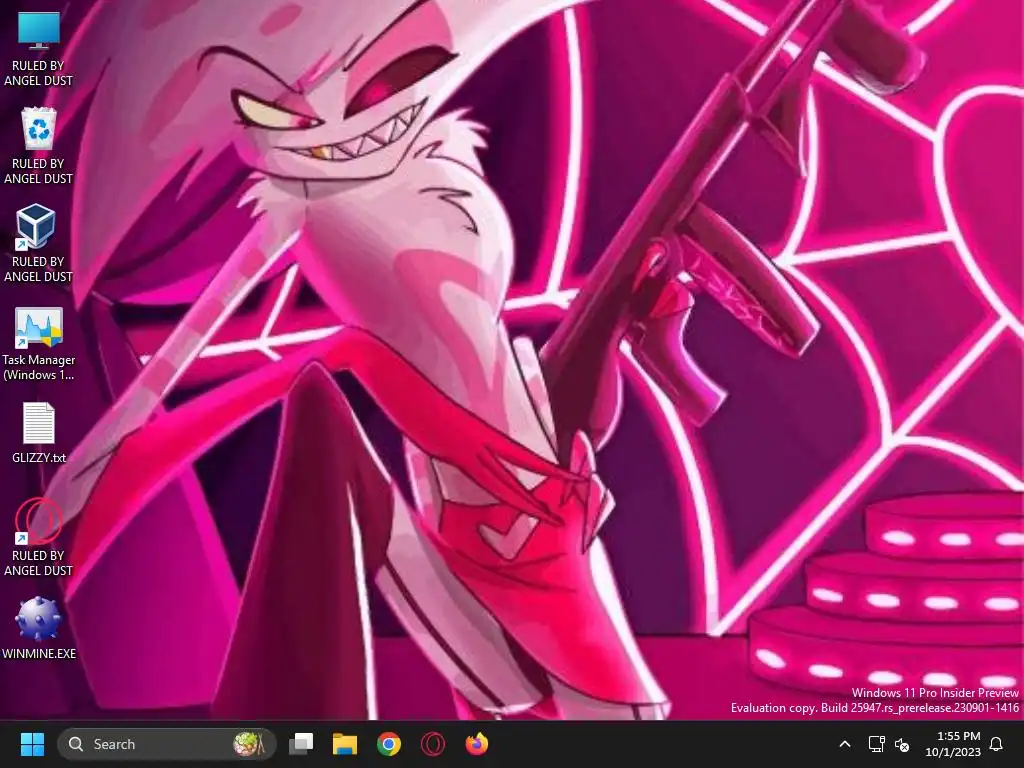Open Task View from the taskbar
This screenshot has height=768, width=1024.
(x=301, y=744)
